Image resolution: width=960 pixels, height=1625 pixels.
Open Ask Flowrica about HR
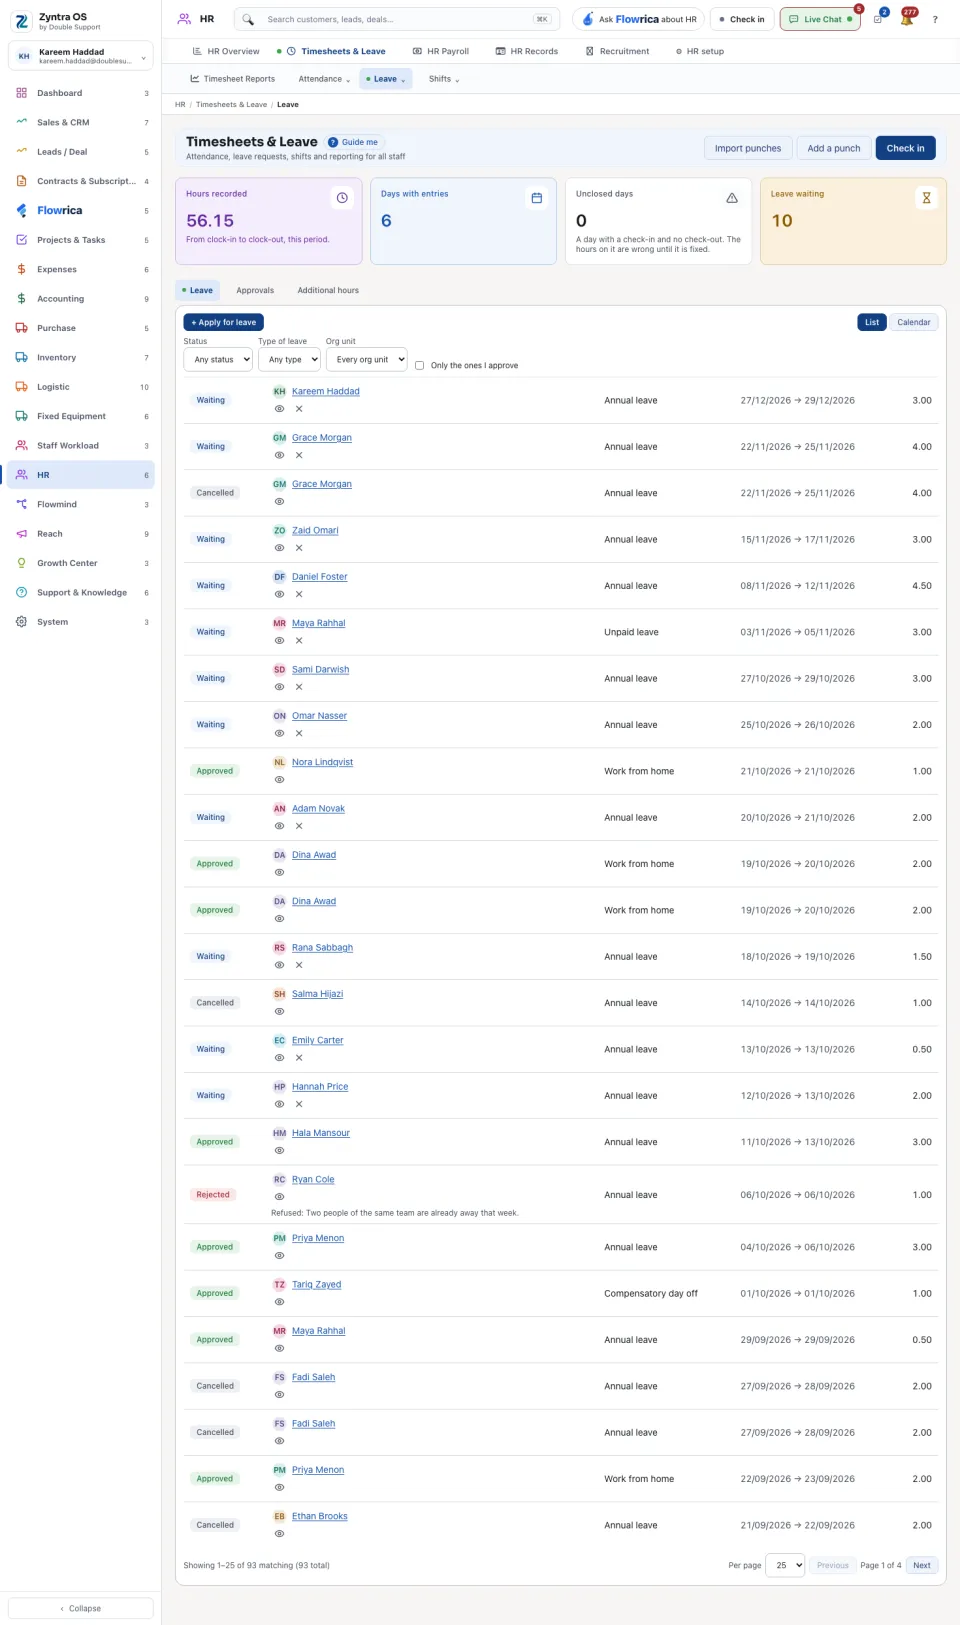pyautogui.click(x=639, y=19)
